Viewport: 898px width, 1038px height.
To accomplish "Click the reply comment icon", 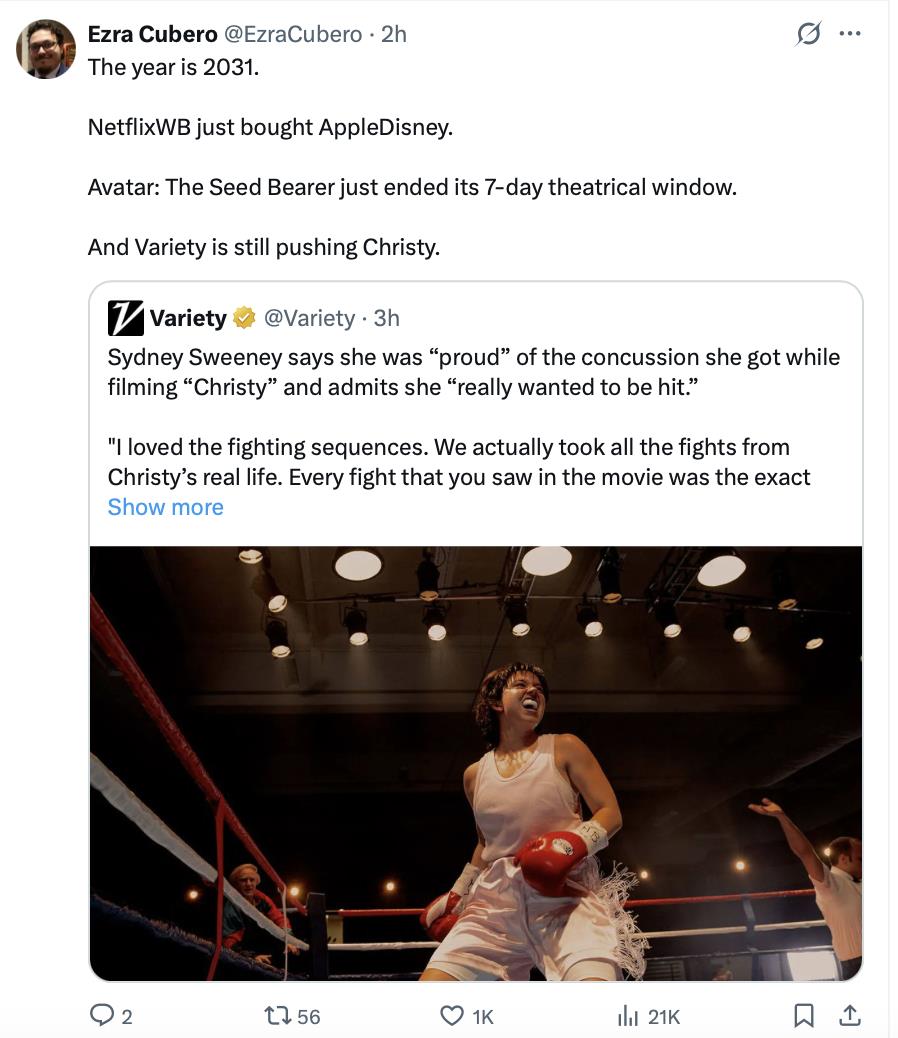I will [103, 1016].
